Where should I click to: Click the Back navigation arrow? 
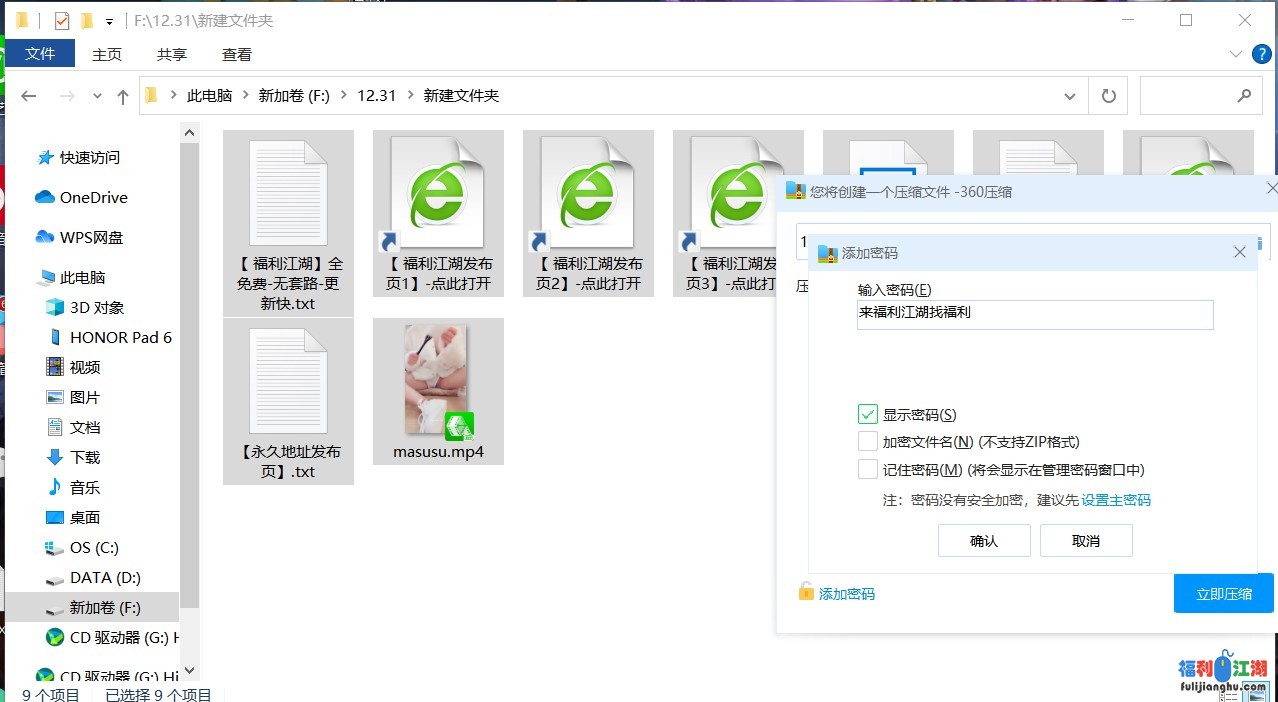pos(29,96)
